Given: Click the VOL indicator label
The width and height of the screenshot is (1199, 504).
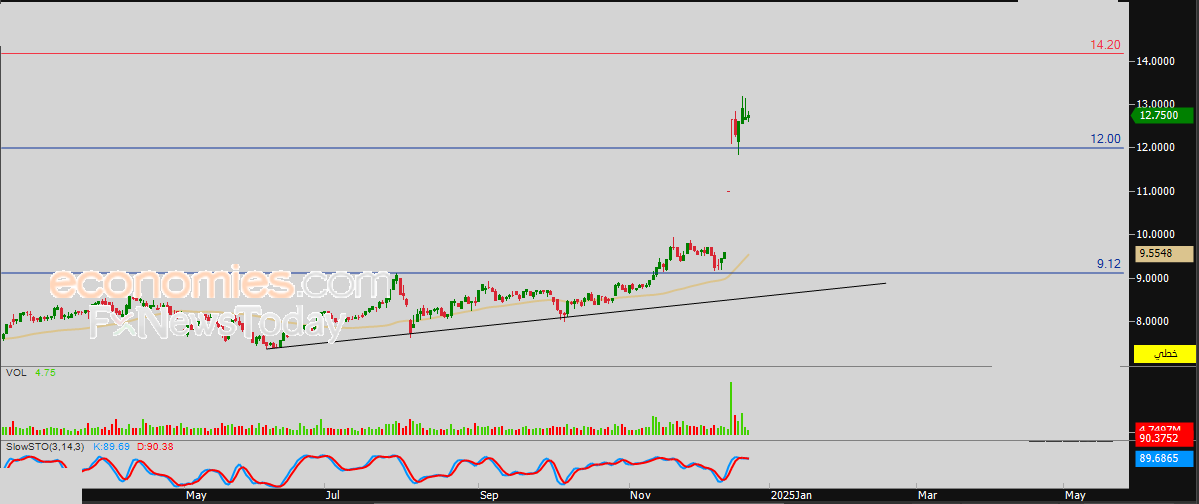Looking at the screenshot, I should click(x=16, y=372).
